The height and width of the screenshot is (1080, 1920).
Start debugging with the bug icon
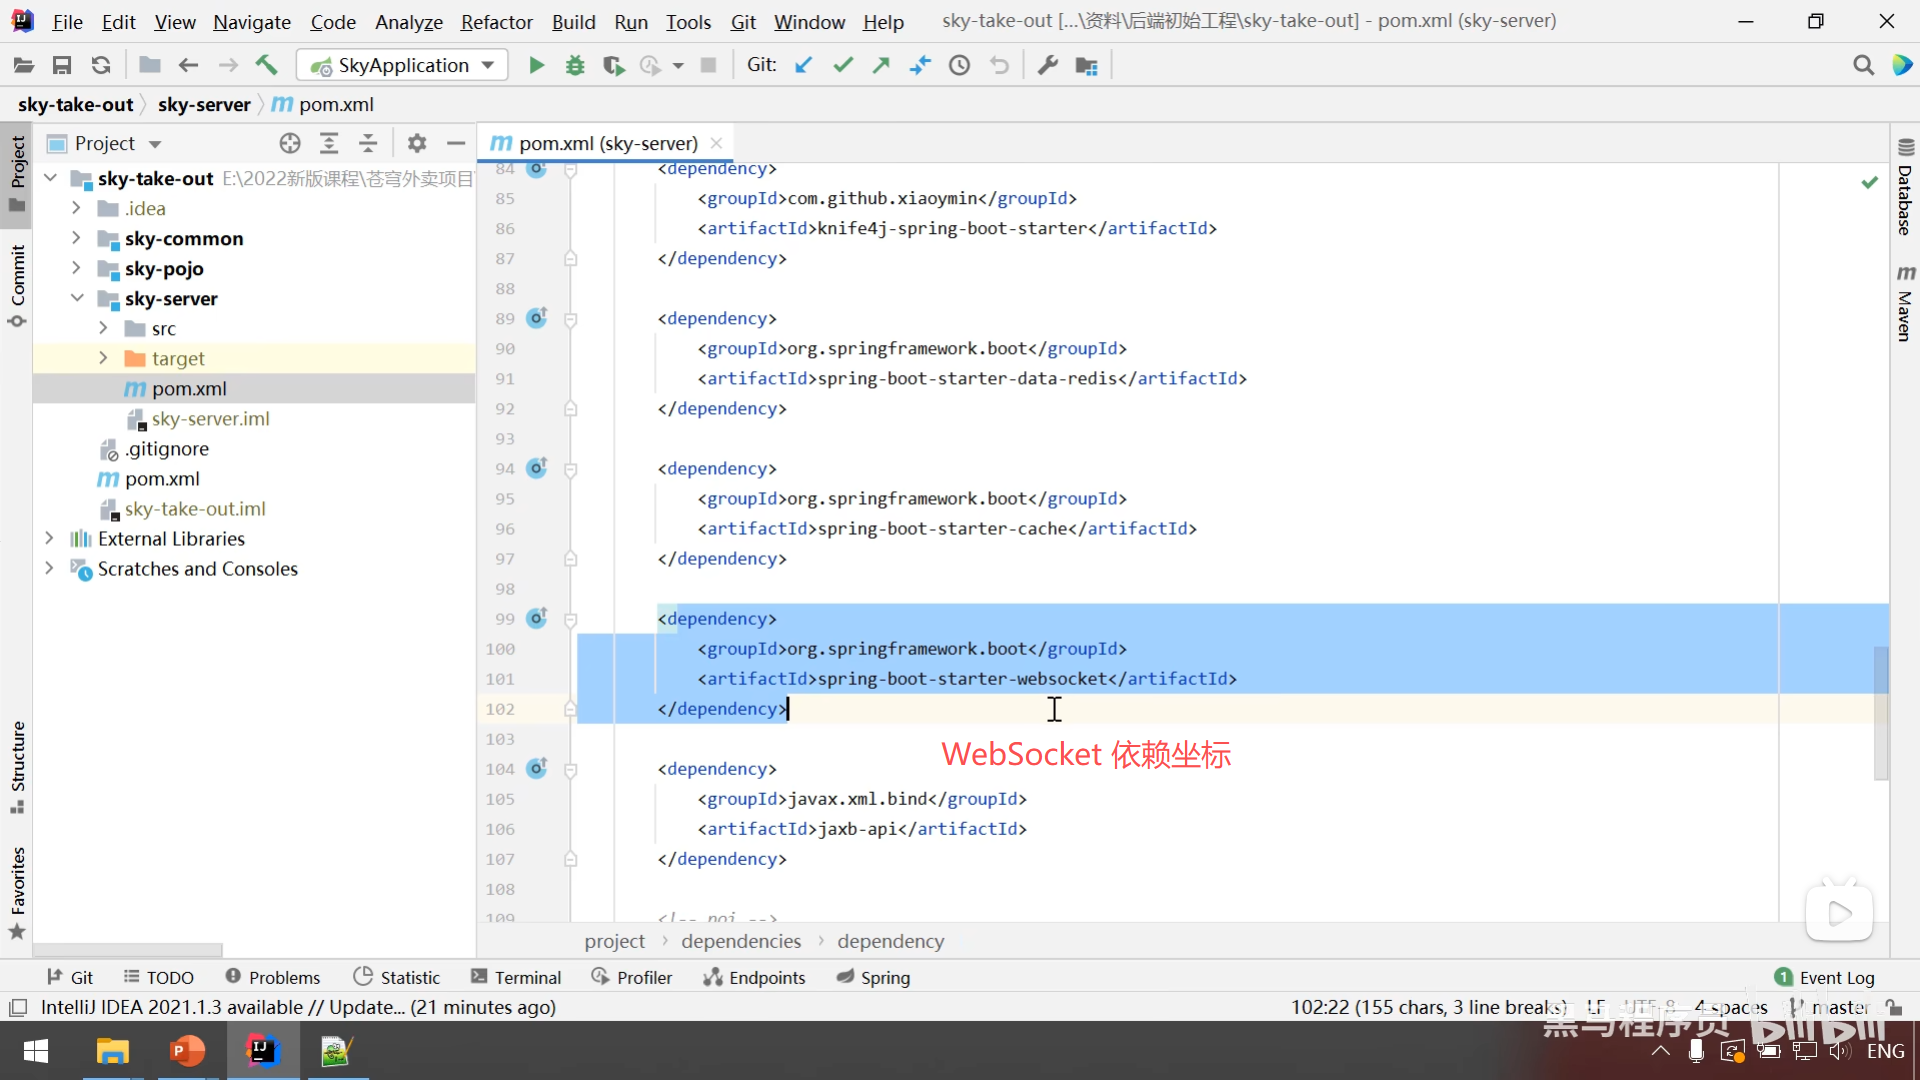(575, 65)
